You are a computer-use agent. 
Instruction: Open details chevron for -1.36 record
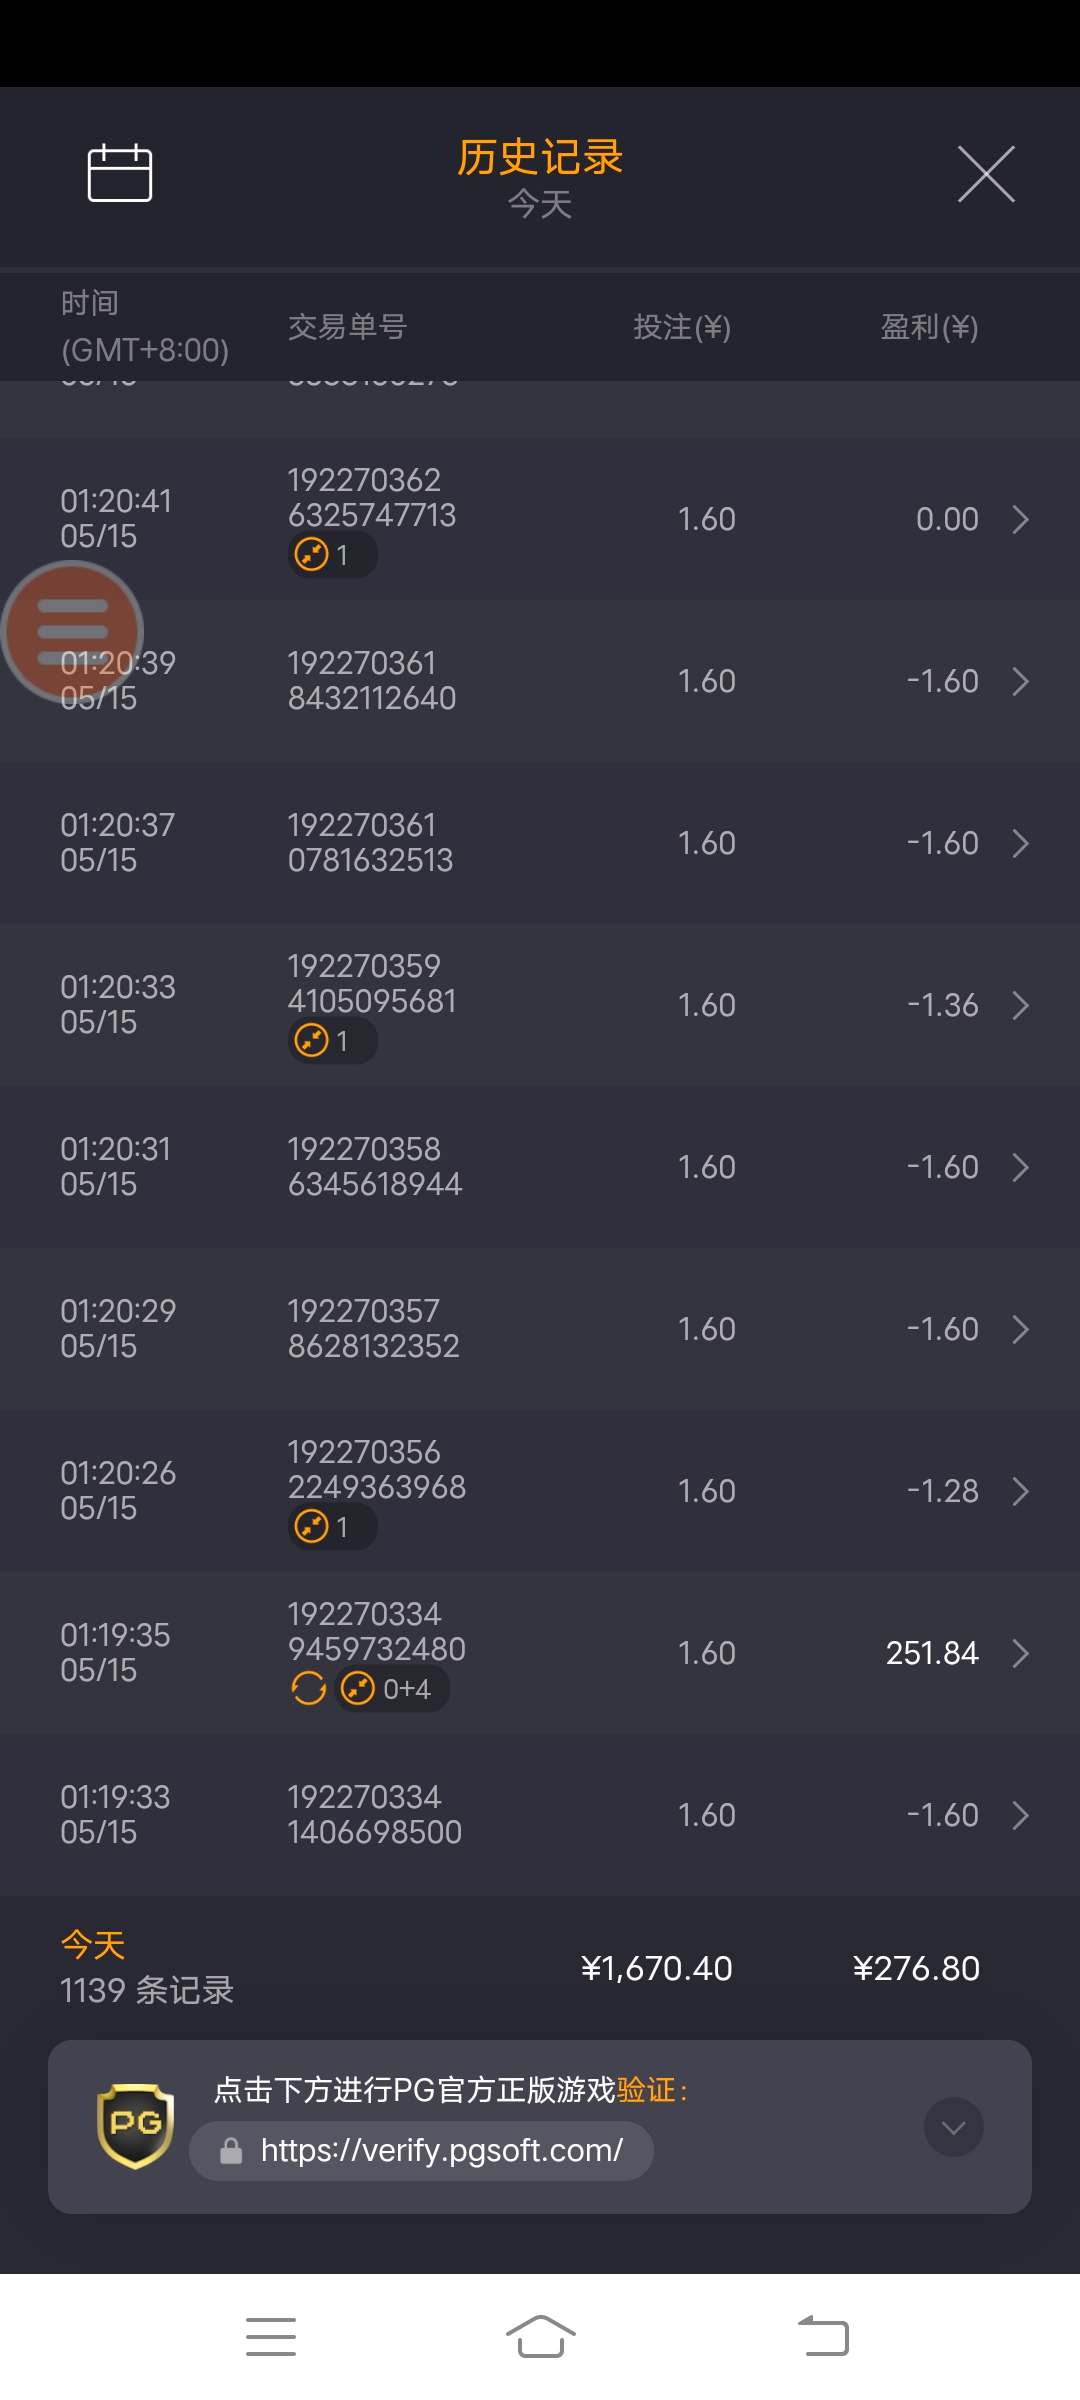(1020, 1005)
